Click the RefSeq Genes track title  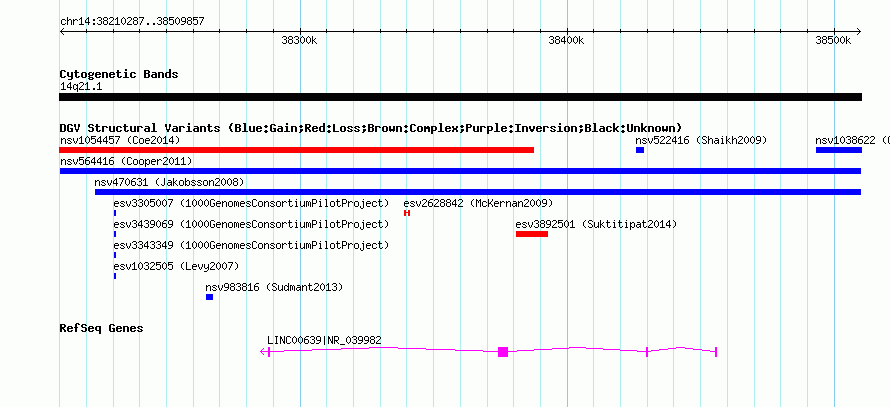click(101, 328)
